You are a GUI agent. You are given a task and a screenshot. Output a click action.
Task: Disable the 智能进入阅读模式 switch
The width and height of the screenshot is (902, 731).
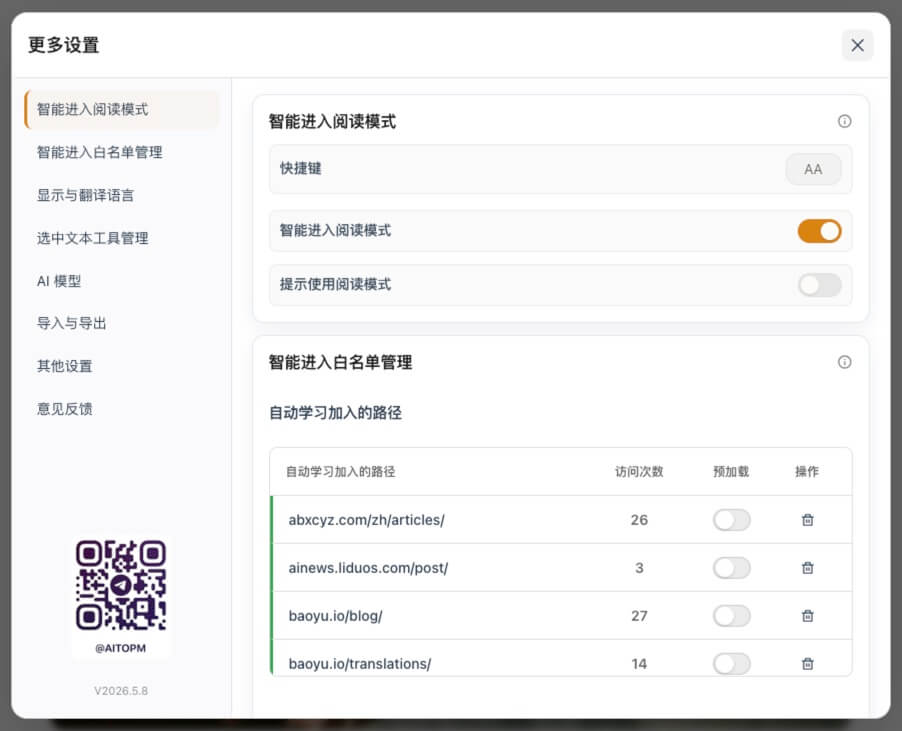coord(819,231)
